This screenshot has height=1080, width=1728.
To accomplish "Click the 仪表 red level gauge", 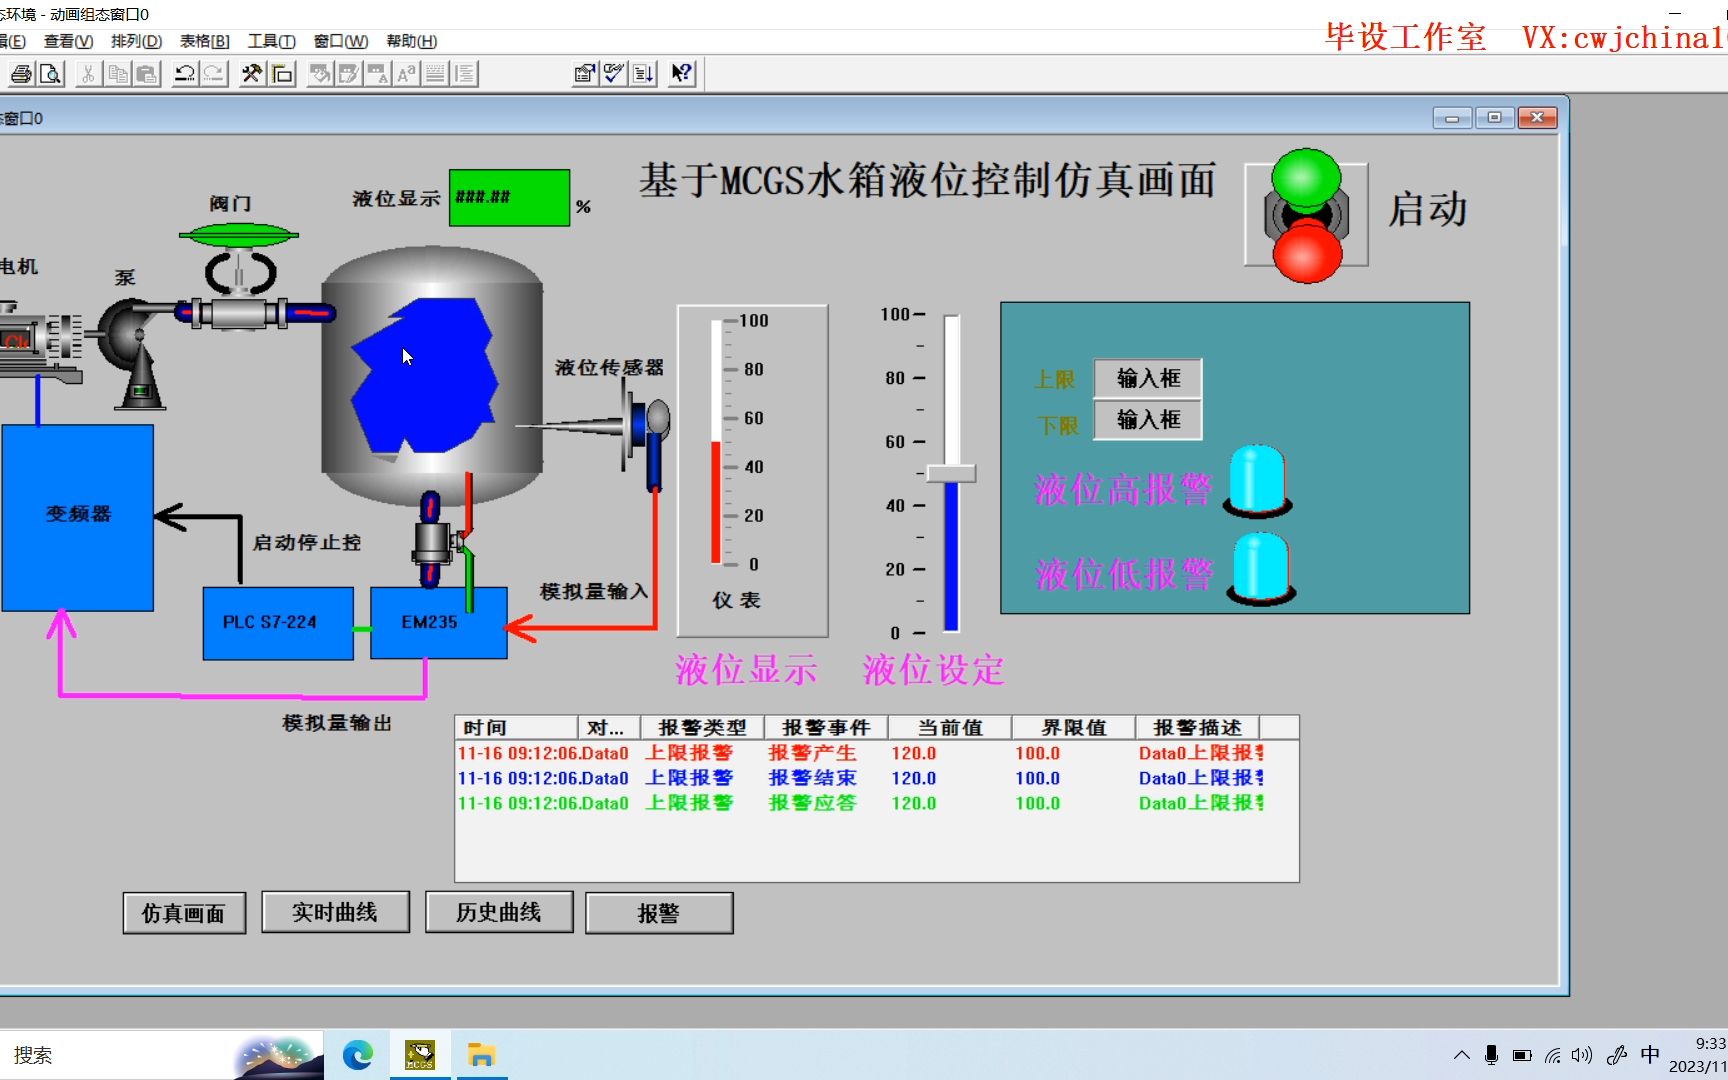I will (x=716, y=443).
